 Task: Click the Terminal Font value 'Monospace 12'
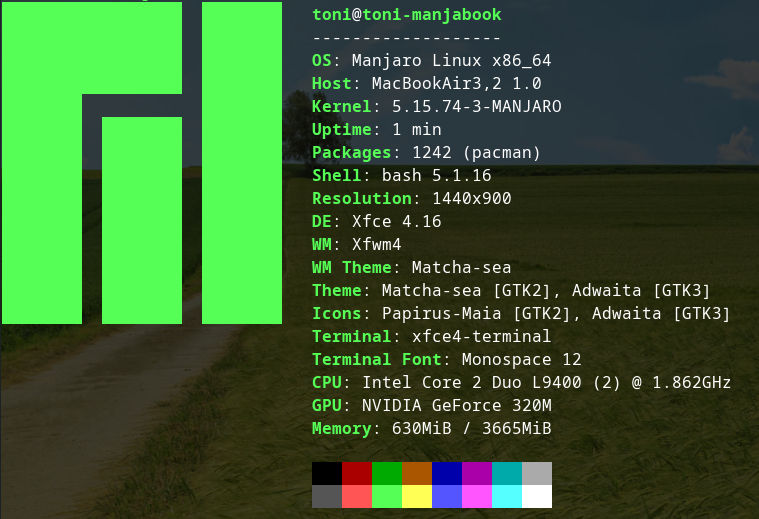click(x=521, y=360)
